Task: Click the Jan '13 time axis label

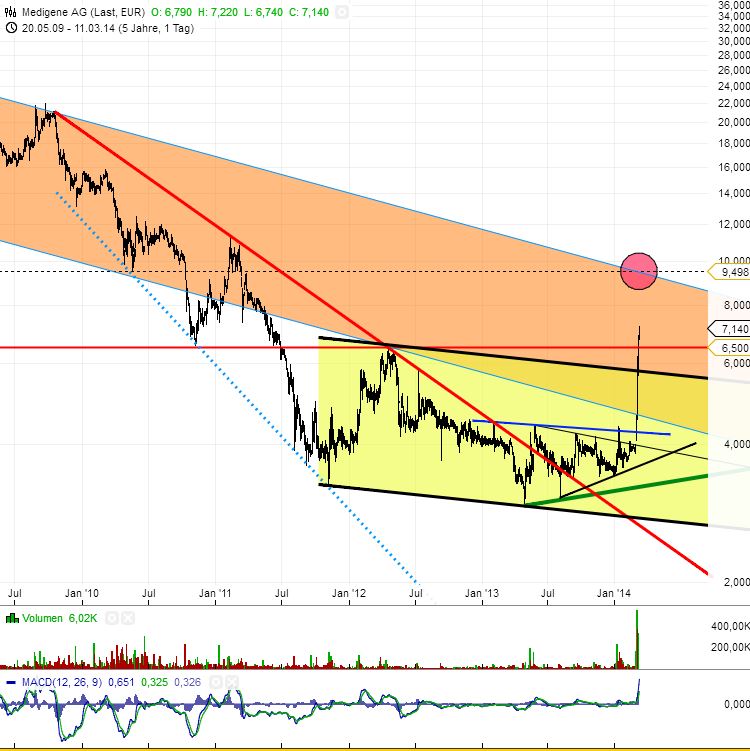Action: tap(482, 593)
